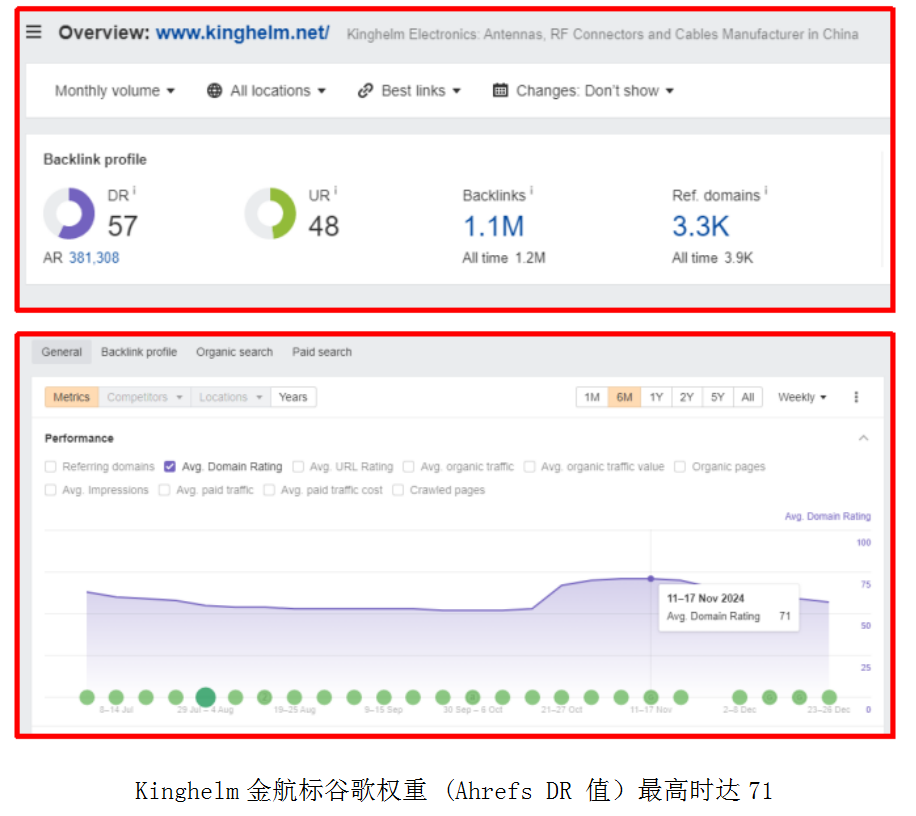Click the 'All time 1.2M' backlinks text
The image size is (916, 816).
[x=504, y=258]
